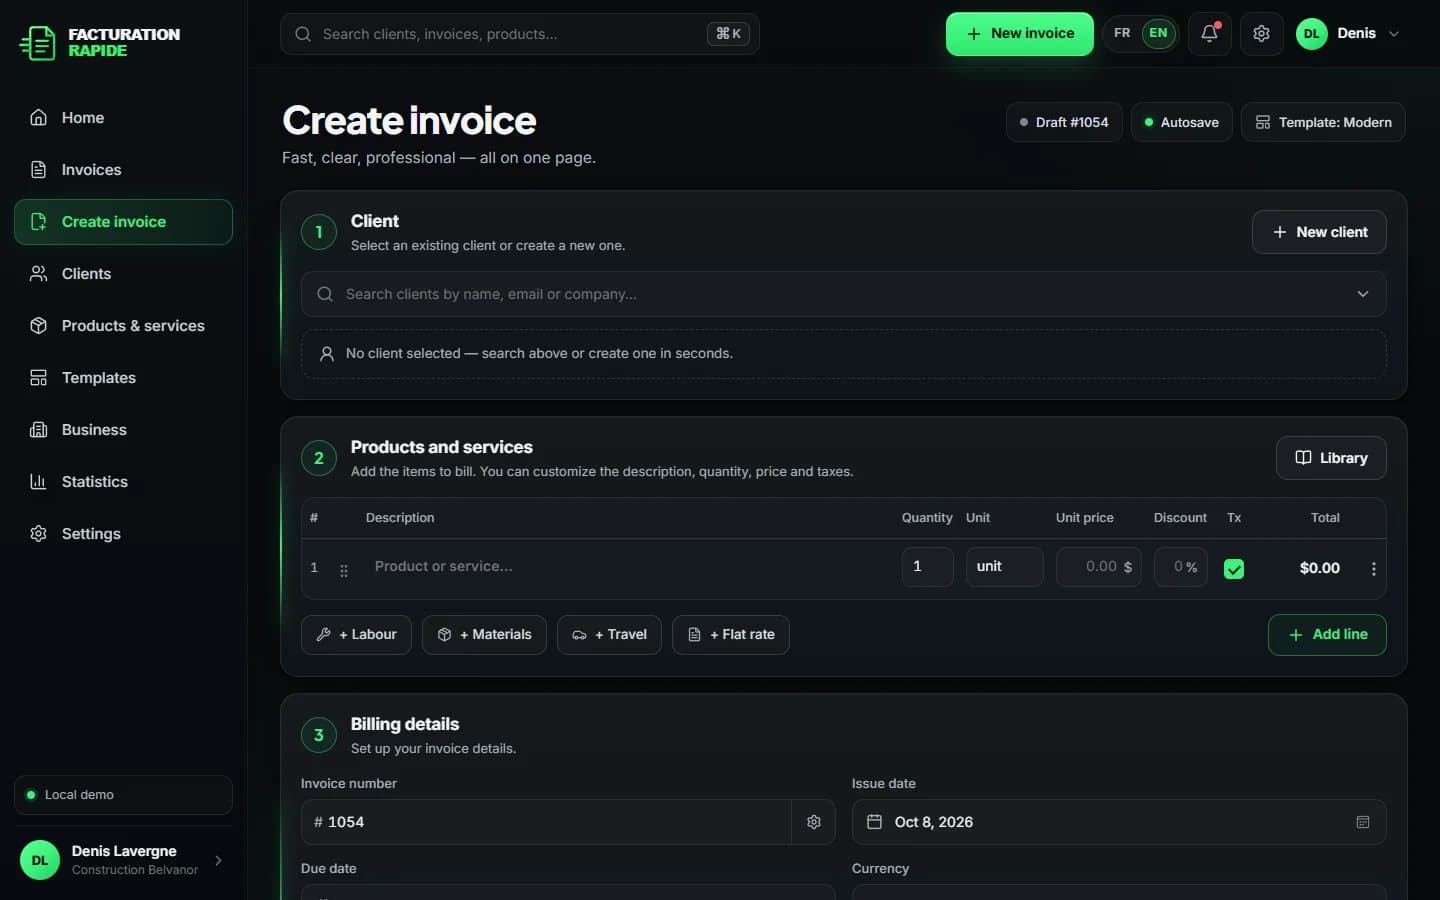Image resolution: width=1440 pixels, height=900 pixels.
Task: Click the Discount percent field
Action: [1180, 567]
